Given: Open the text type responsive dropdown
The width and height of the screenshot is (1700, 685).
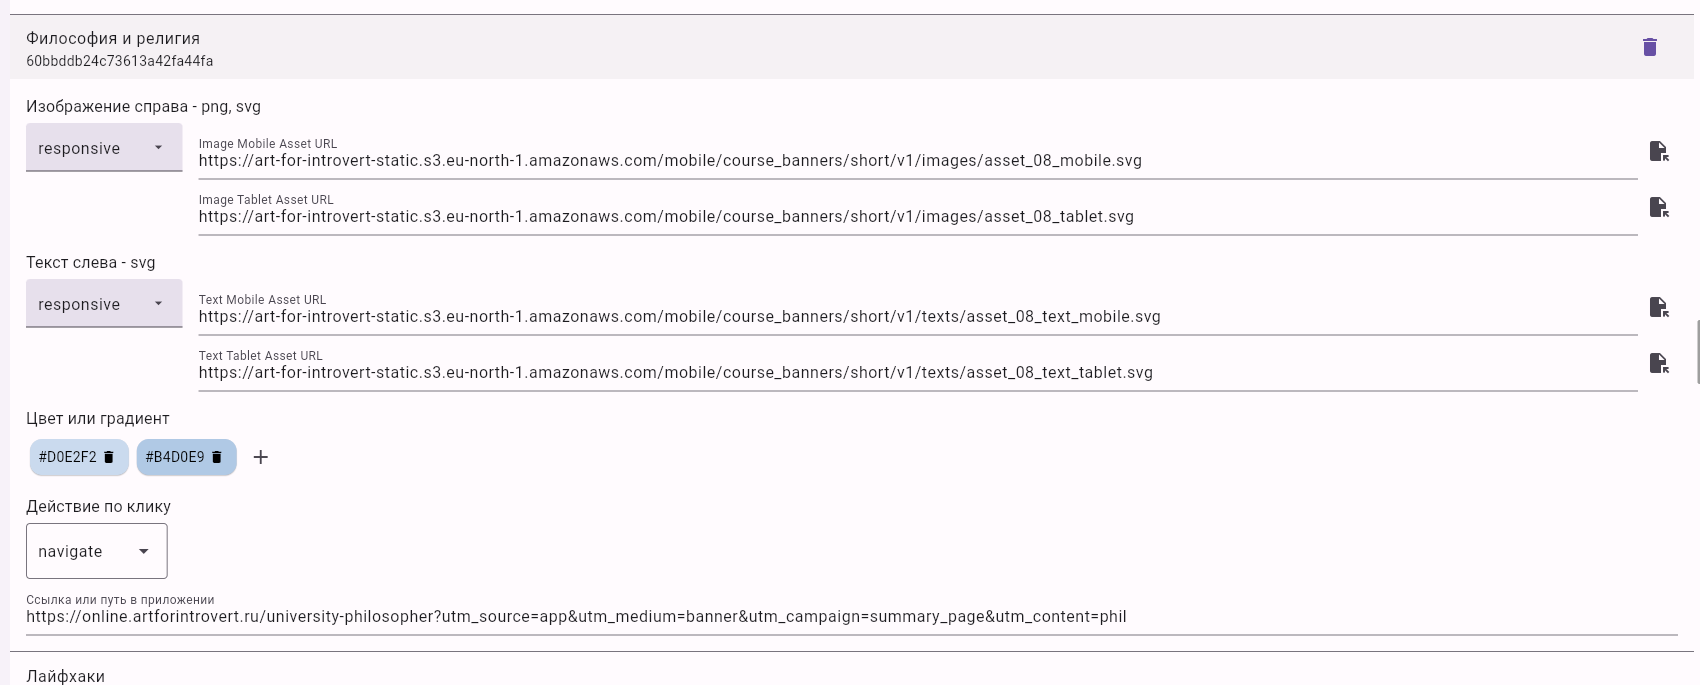Looking at the screenshot, I should 104,304.
